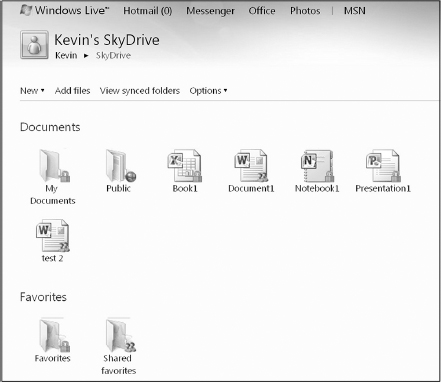
Task: Click the Notebook1 file name
Action: click(x=317, y=189)
